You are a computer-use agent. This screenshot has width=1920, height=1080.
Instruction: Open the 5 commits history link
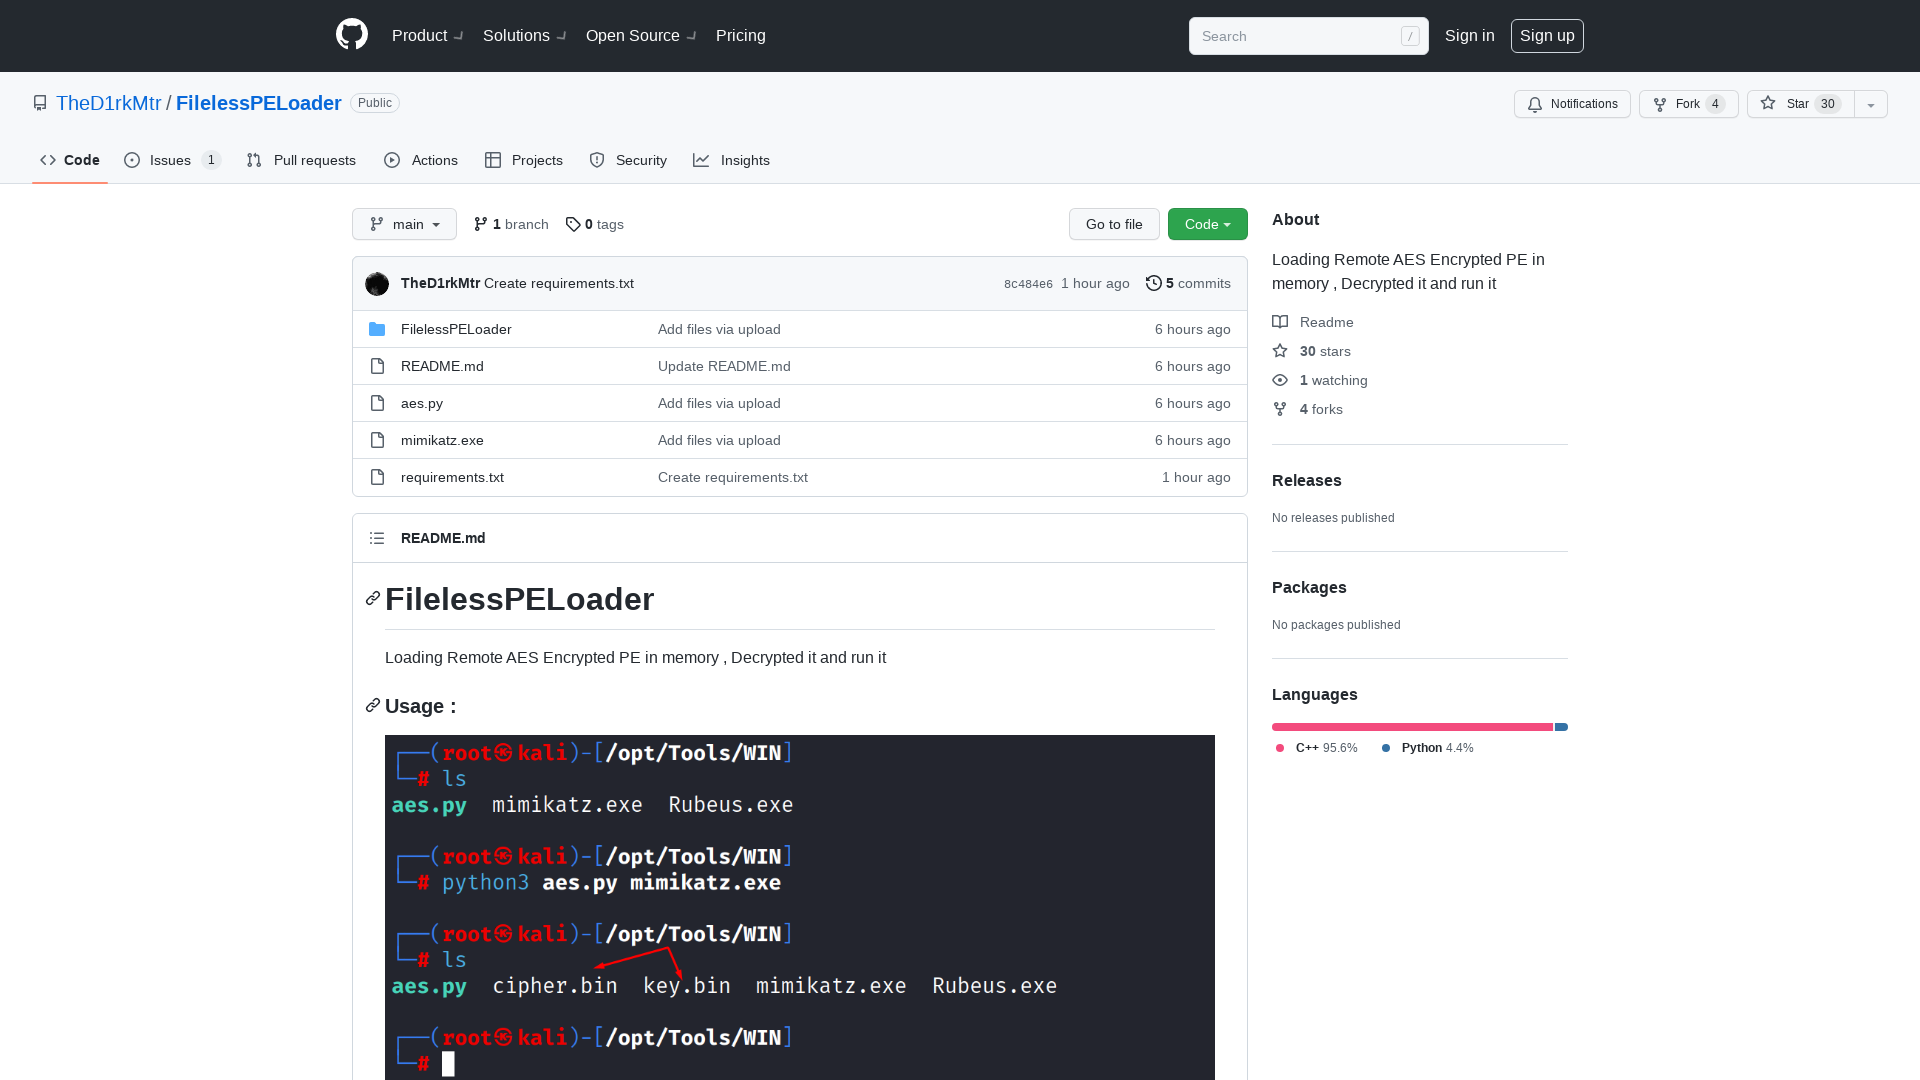click(1188, 283)
